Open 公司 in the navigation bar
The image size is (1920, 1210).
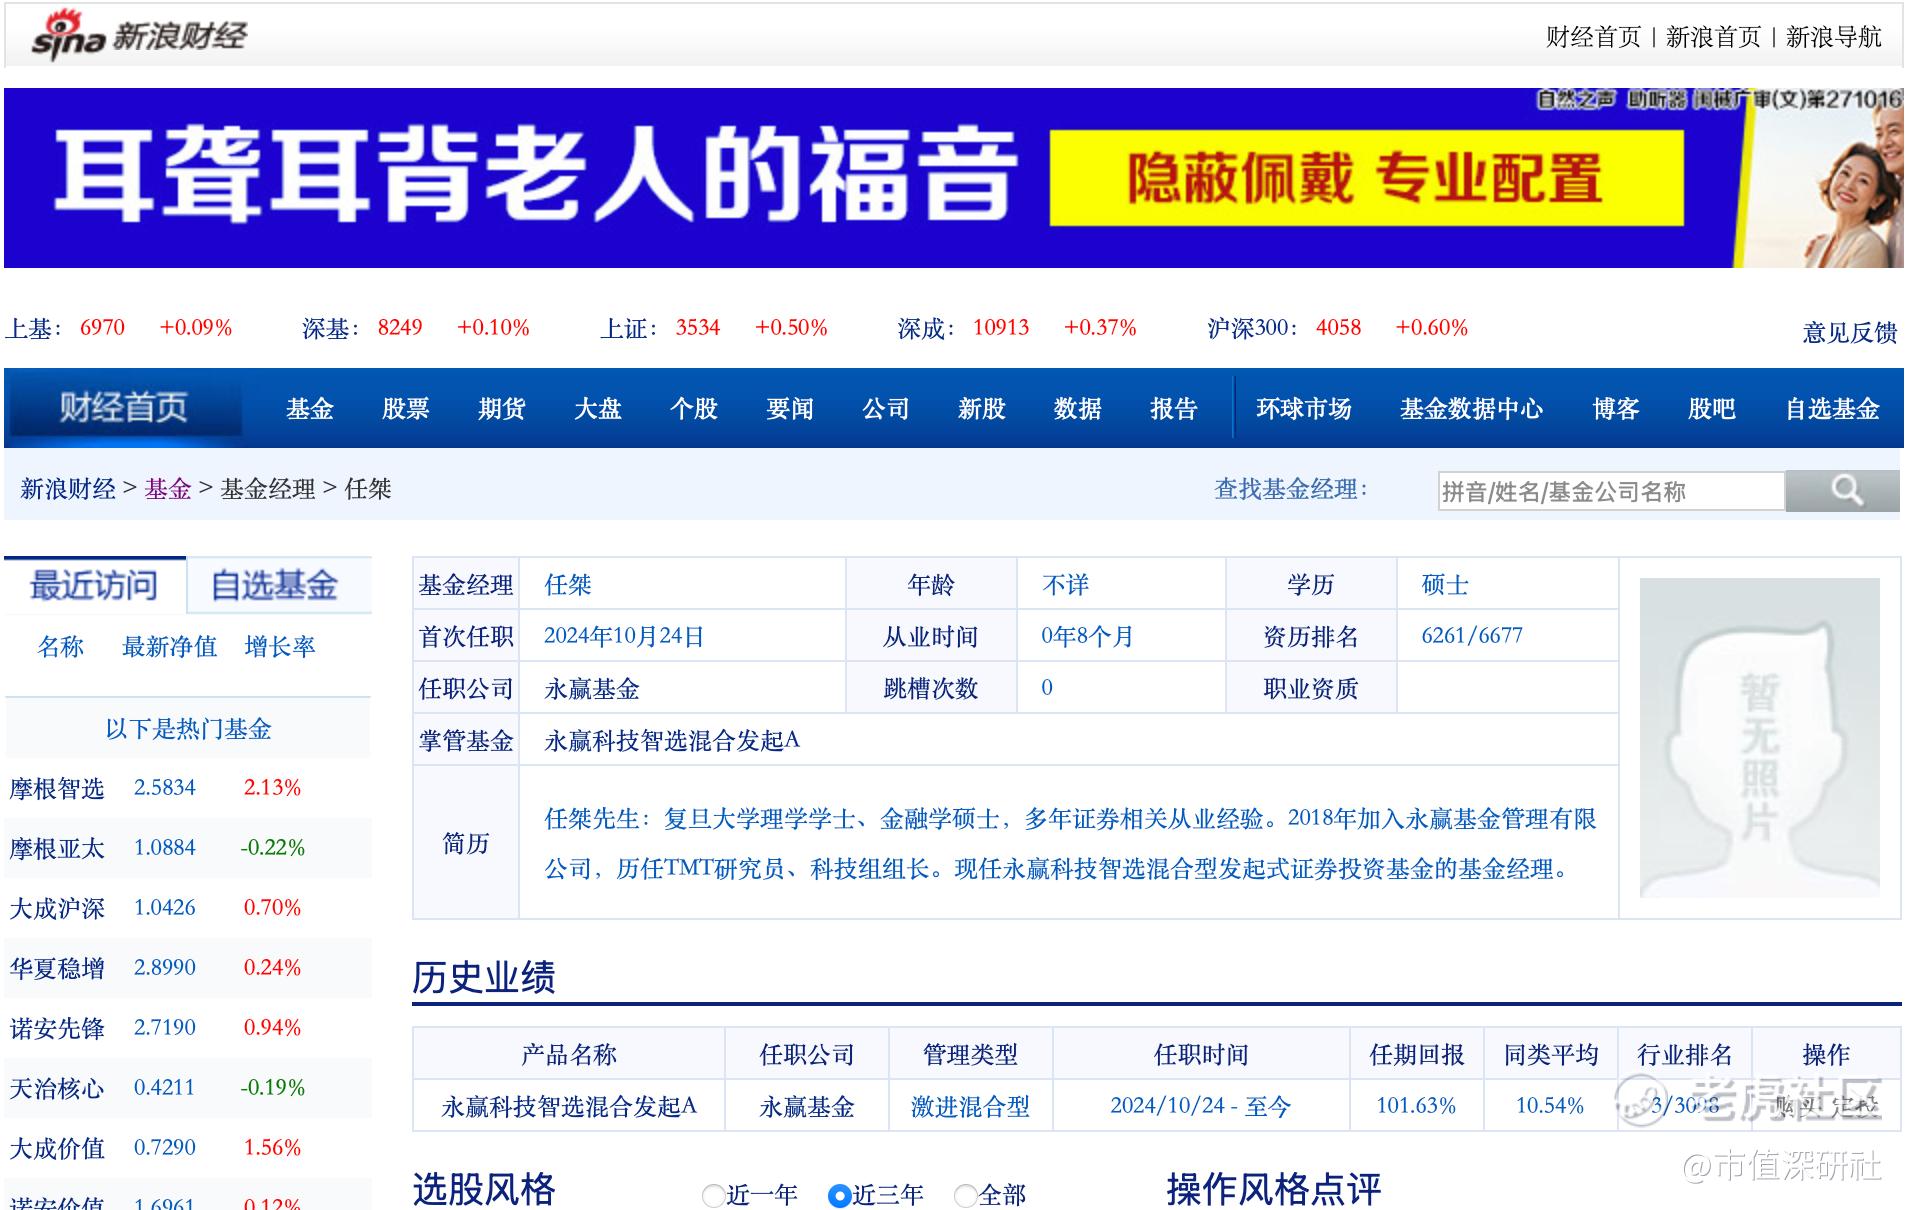point(886,409)
